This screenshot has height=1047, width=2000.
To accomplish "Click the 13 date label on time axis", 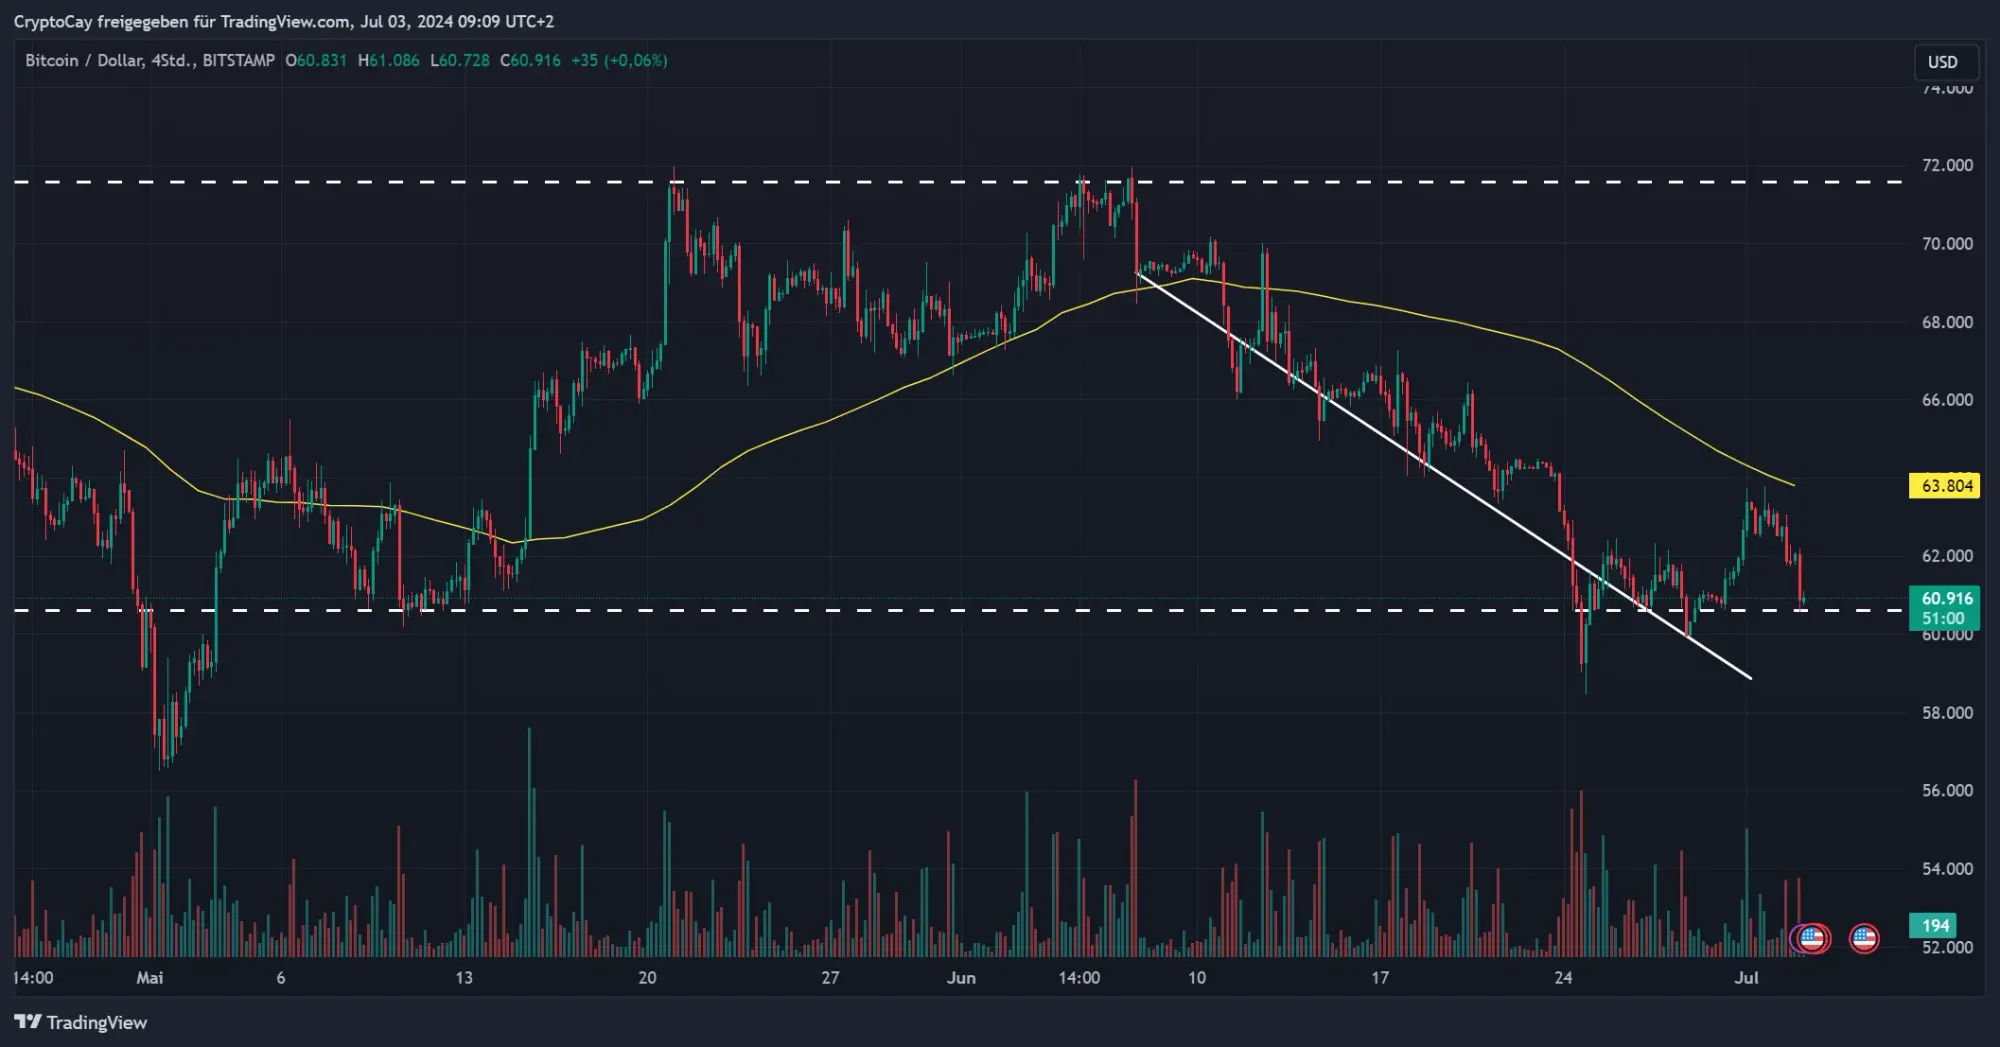I will coord(464,977).
